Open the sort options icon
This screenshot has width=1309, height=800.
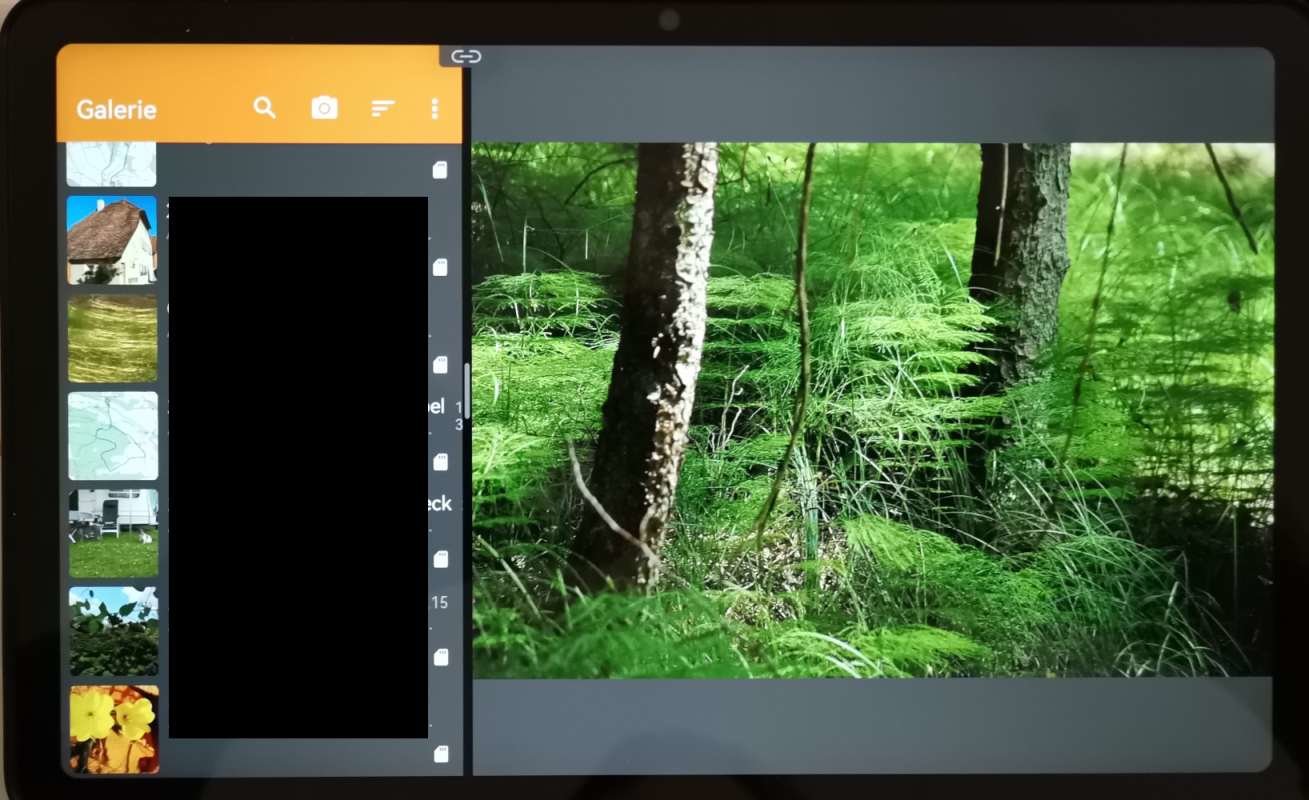382,108
